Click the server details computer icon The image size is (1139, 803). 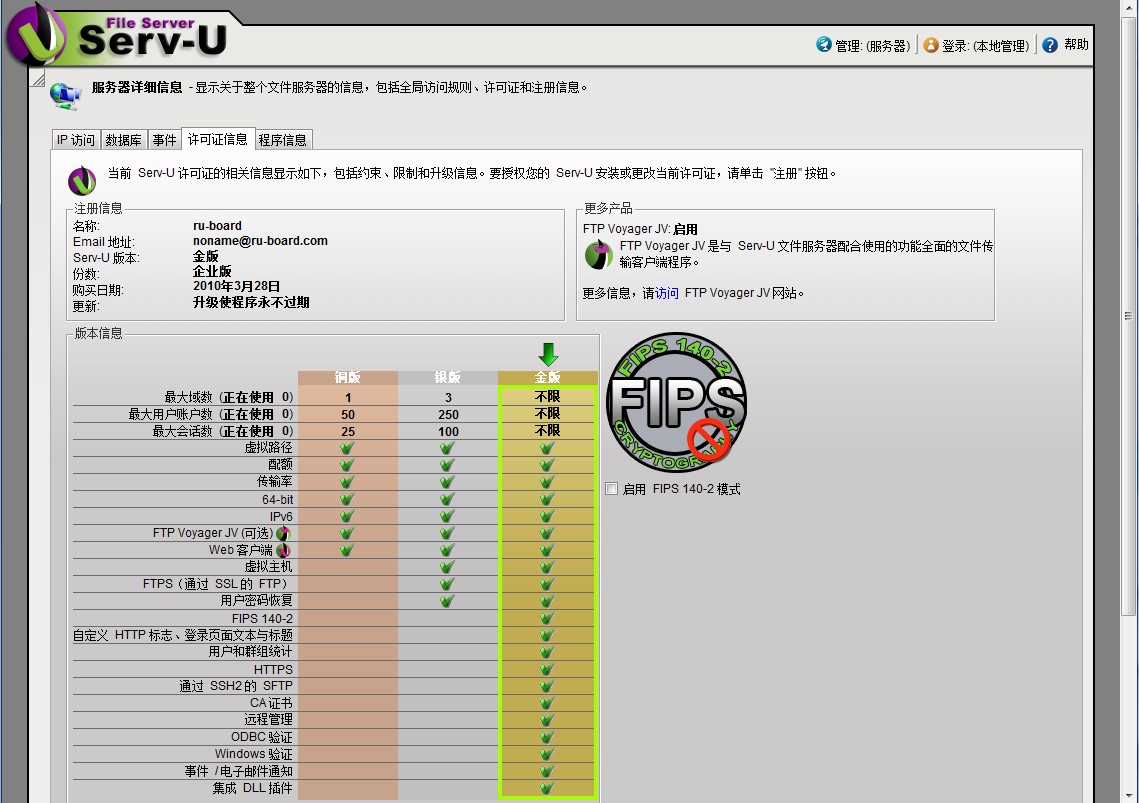(65, 96)
